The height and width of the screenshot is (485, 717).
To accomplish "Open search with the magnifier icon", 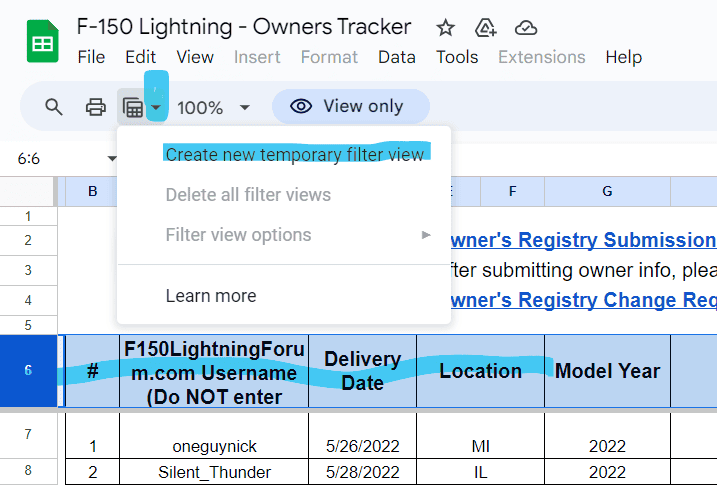I will click(54, 107).
